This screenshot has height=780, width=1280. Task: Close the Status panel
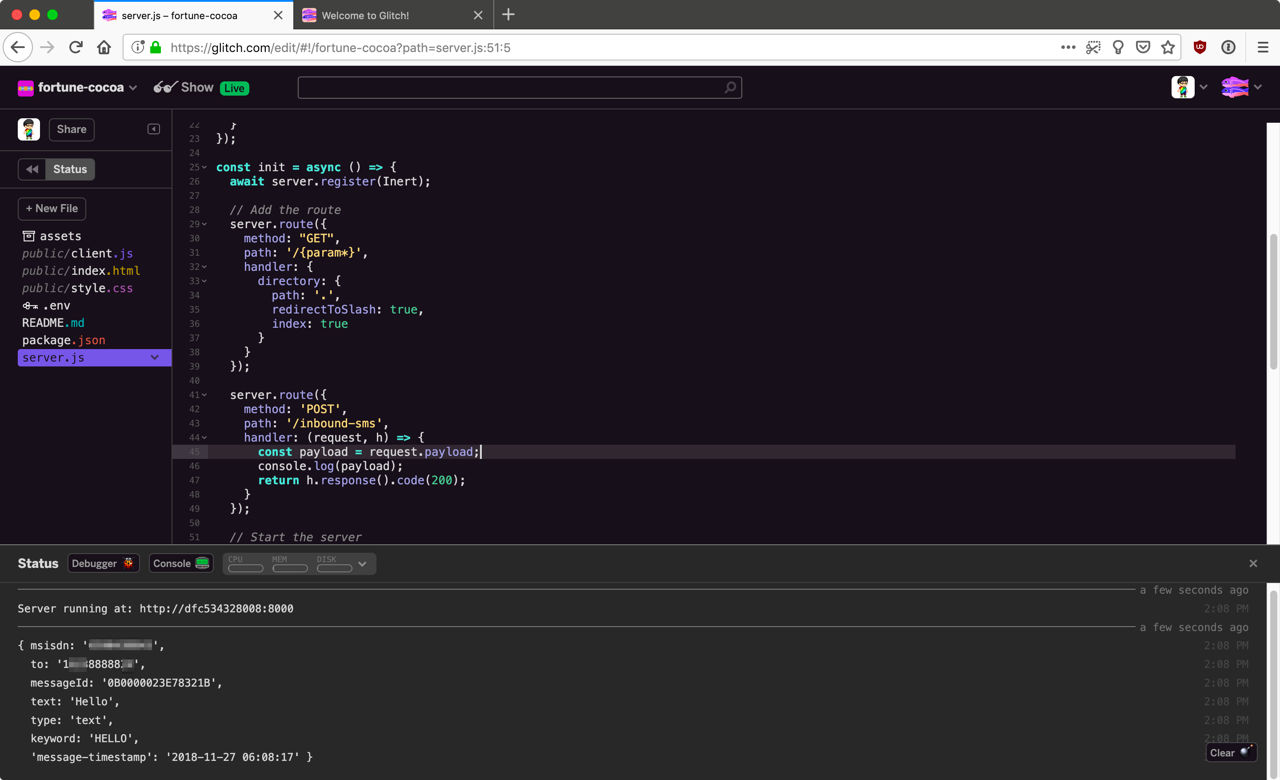1253,563
